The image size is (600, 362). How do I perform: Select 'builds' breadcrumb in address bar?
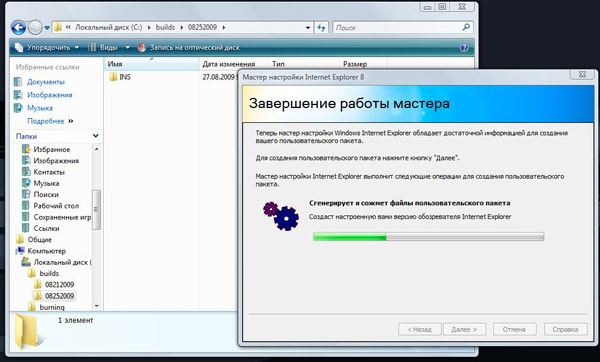(x=165, y=28)
